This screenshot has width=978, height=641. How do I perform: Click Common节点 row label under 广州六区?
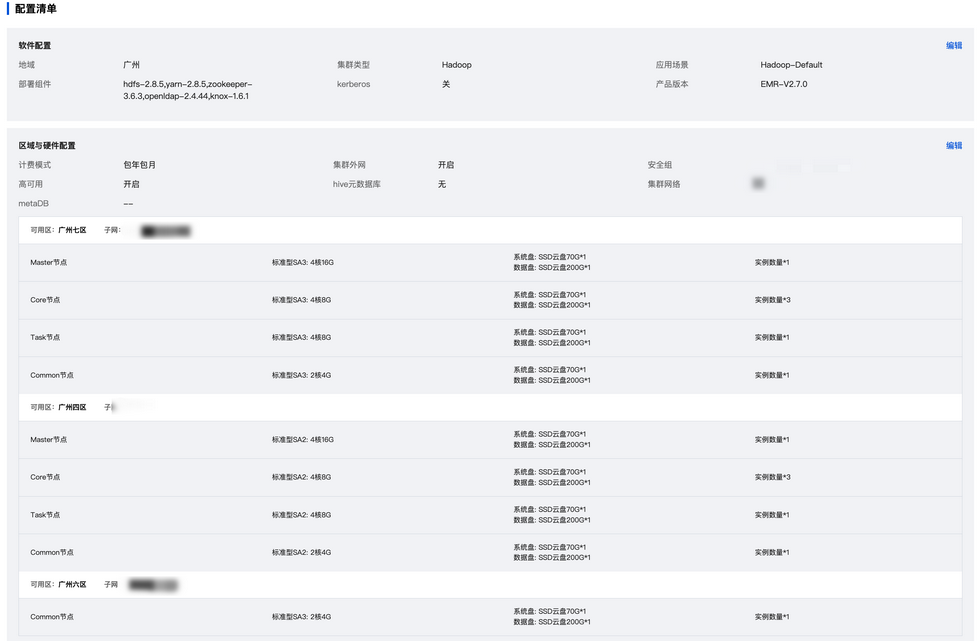[52, 617]
